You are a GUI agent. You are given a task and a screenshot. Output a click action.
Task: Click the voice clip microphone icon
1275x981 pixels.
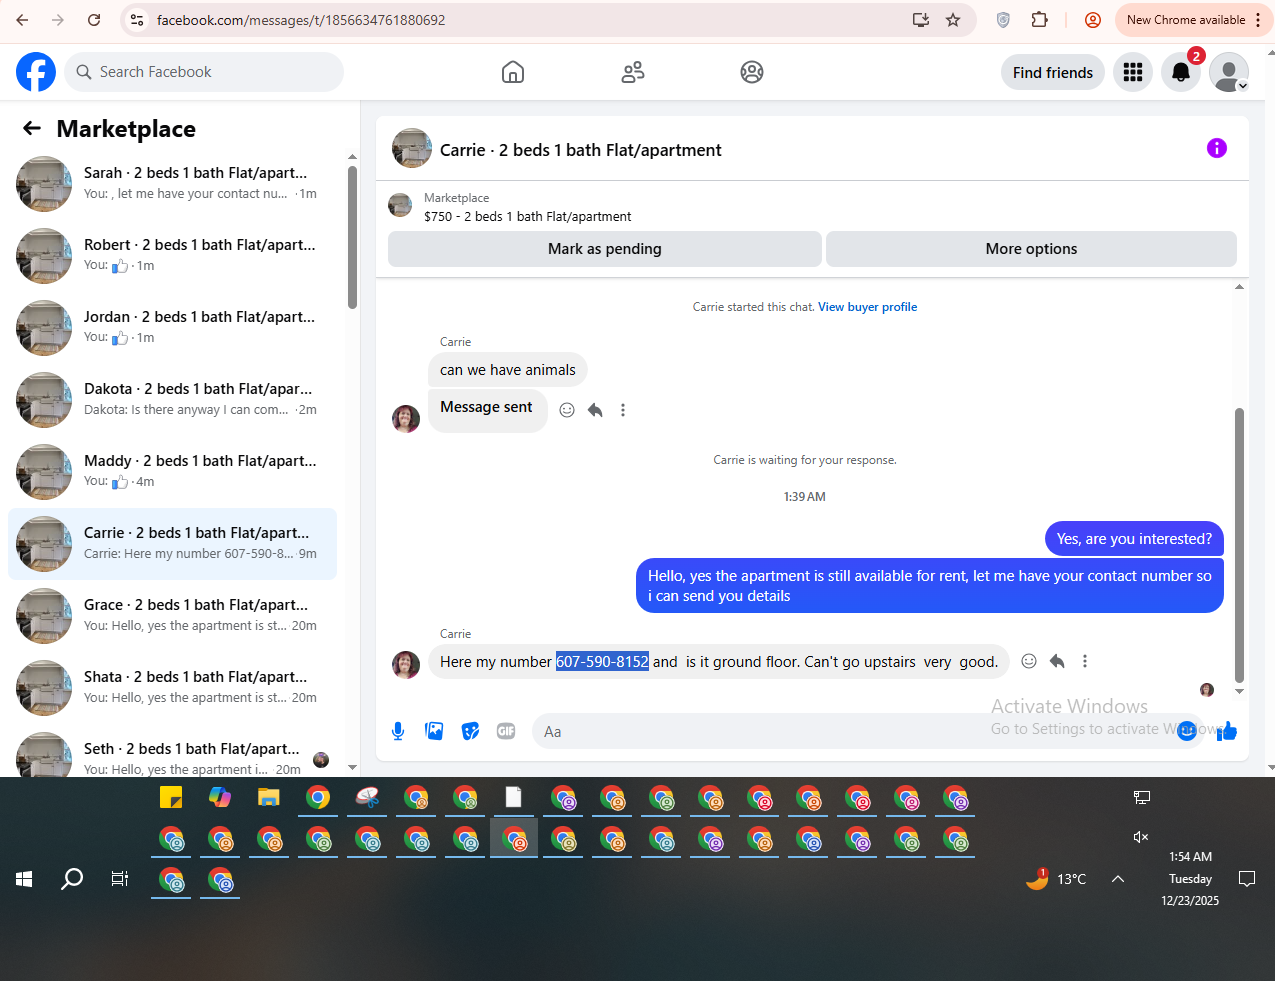(x=398, y=731)
